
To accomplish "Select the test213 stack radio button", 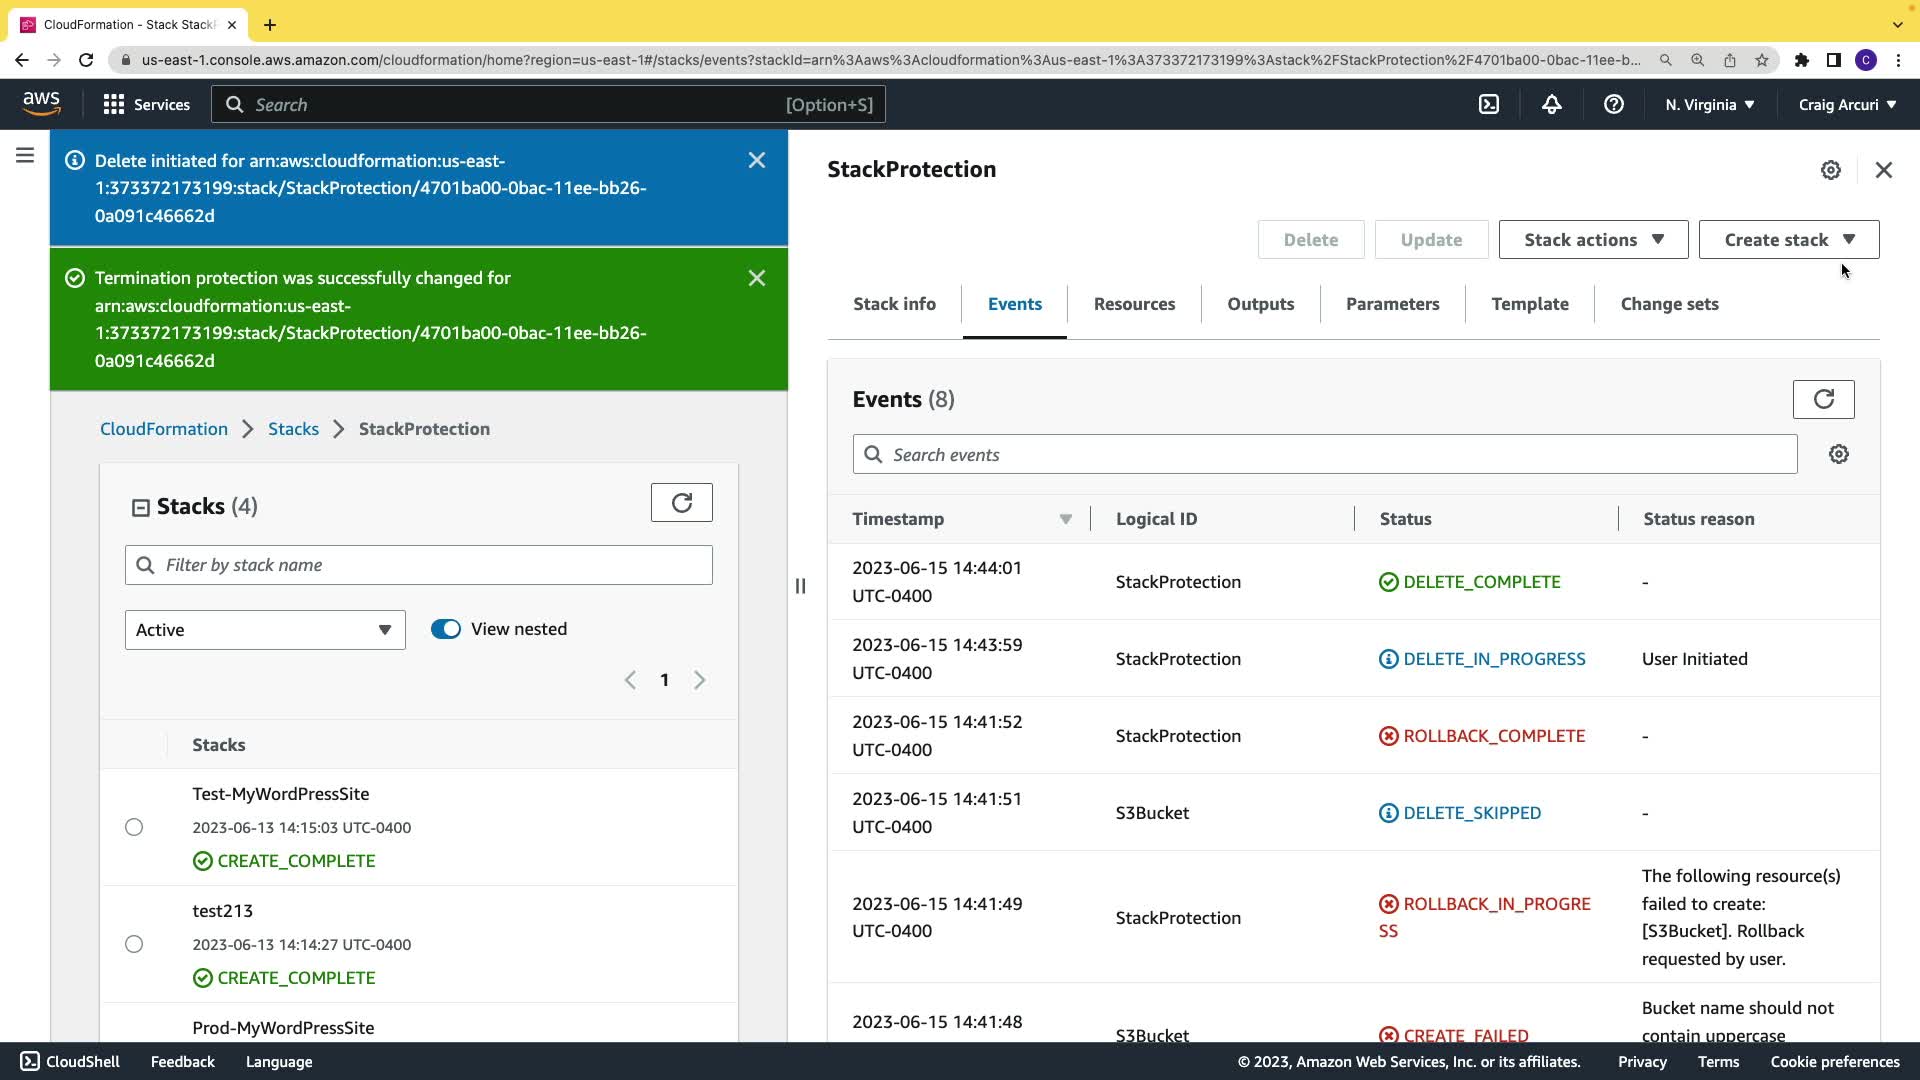I will click(x=134, y=944).
